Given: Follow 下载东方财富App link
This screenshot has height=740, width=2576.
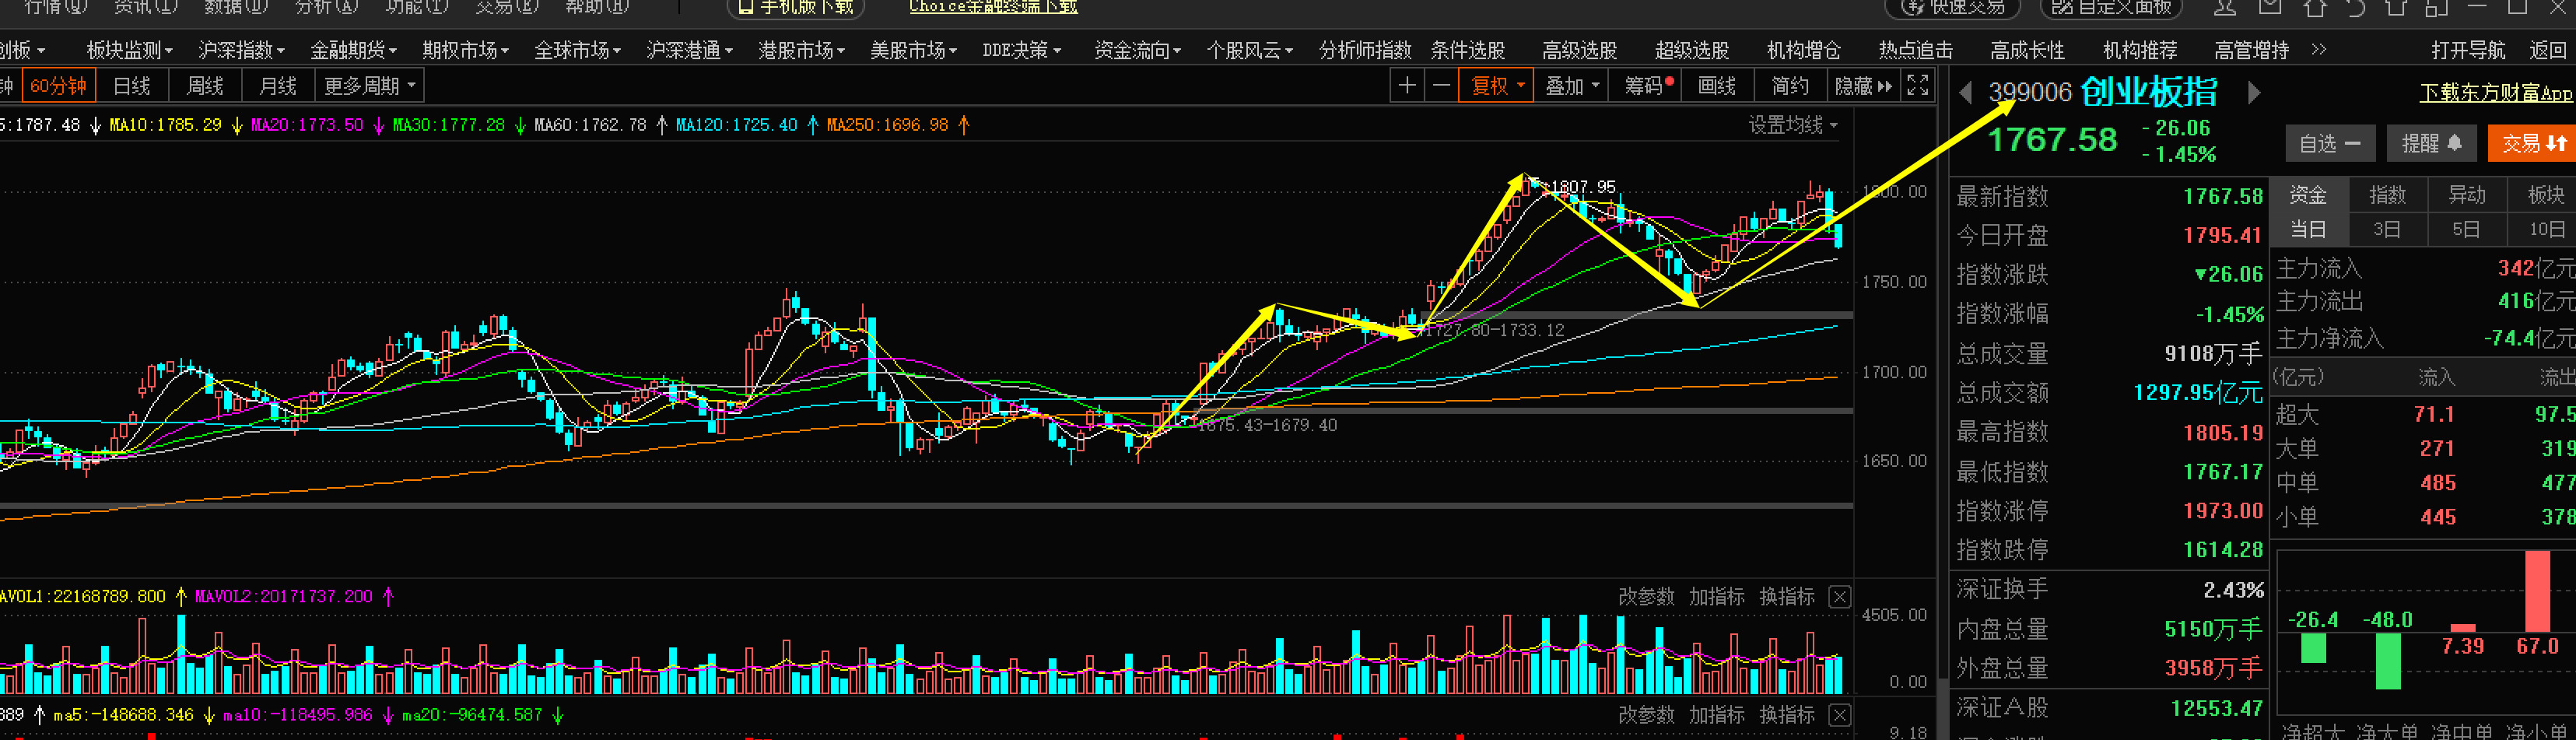Looking at the screenshot, I should pos(2496,93).
